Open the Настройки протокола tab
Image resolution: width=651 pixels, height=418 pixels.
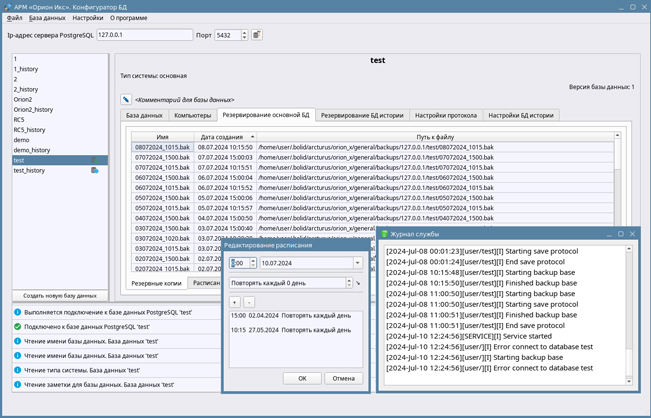tap(446, 115)
